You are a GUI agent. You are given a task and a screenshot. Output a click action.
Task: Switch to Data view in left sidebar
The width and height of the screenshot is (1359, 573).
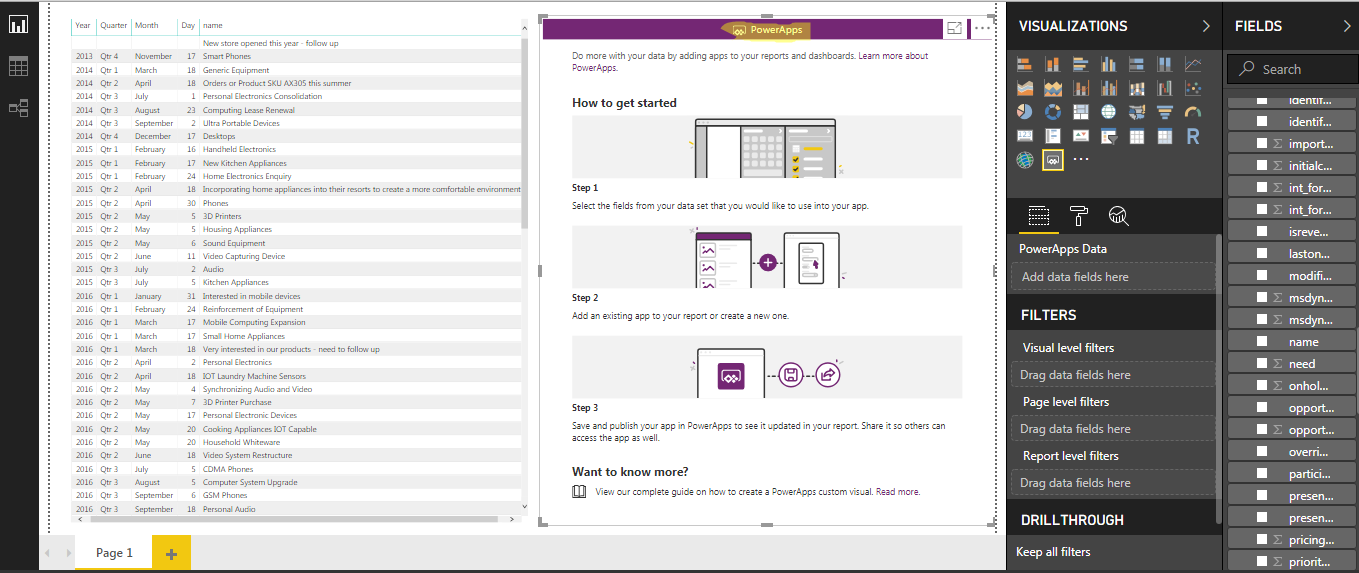(18, 67)
